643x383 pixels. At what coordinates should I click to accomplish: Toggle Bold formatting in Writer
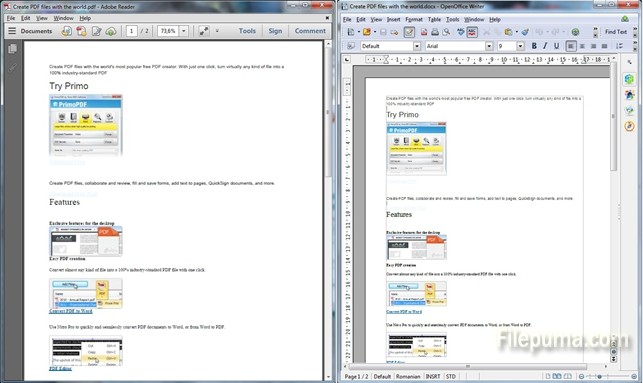pos(534,46)
